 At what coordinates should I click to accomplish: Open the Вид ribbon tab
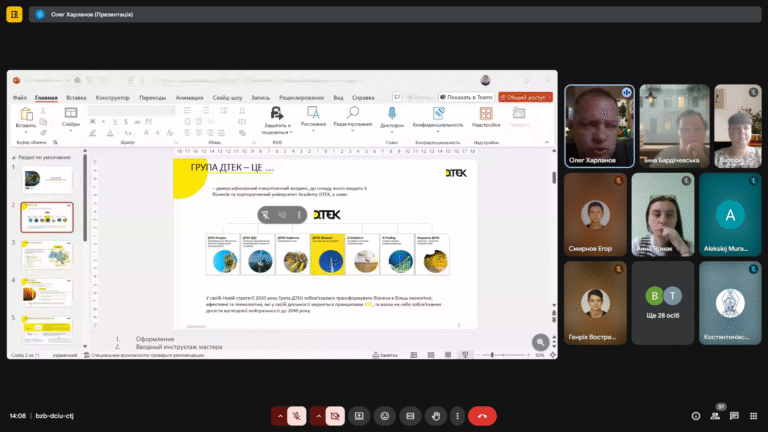(338, 97)
